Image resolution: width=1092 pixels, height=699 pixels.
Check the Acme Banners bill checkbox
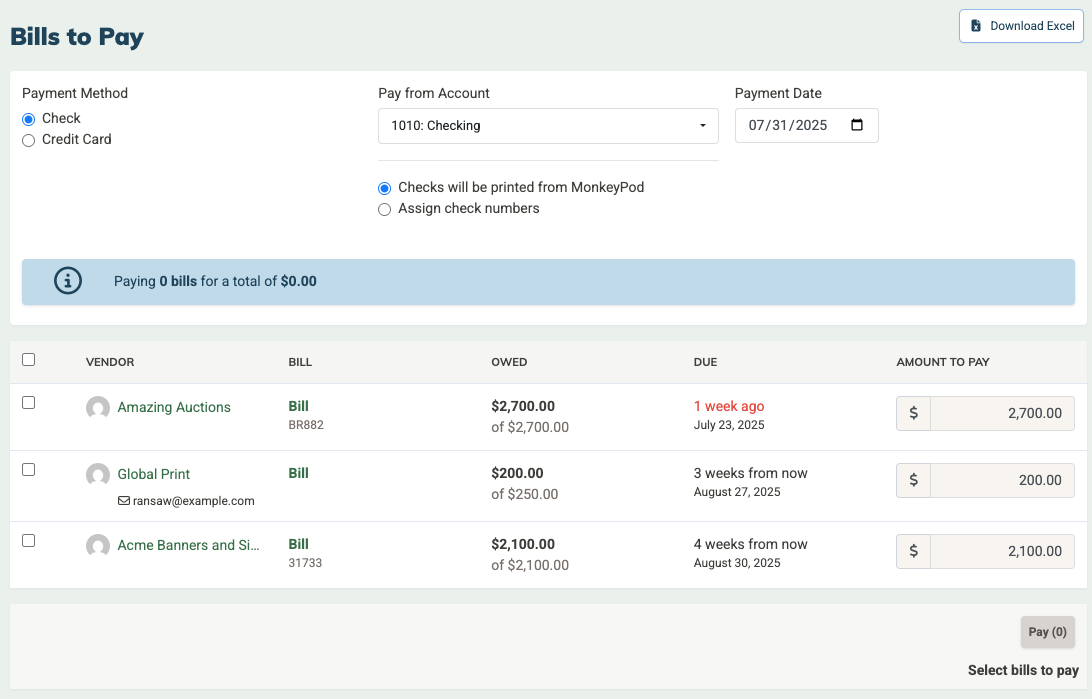tap(29, 540)
